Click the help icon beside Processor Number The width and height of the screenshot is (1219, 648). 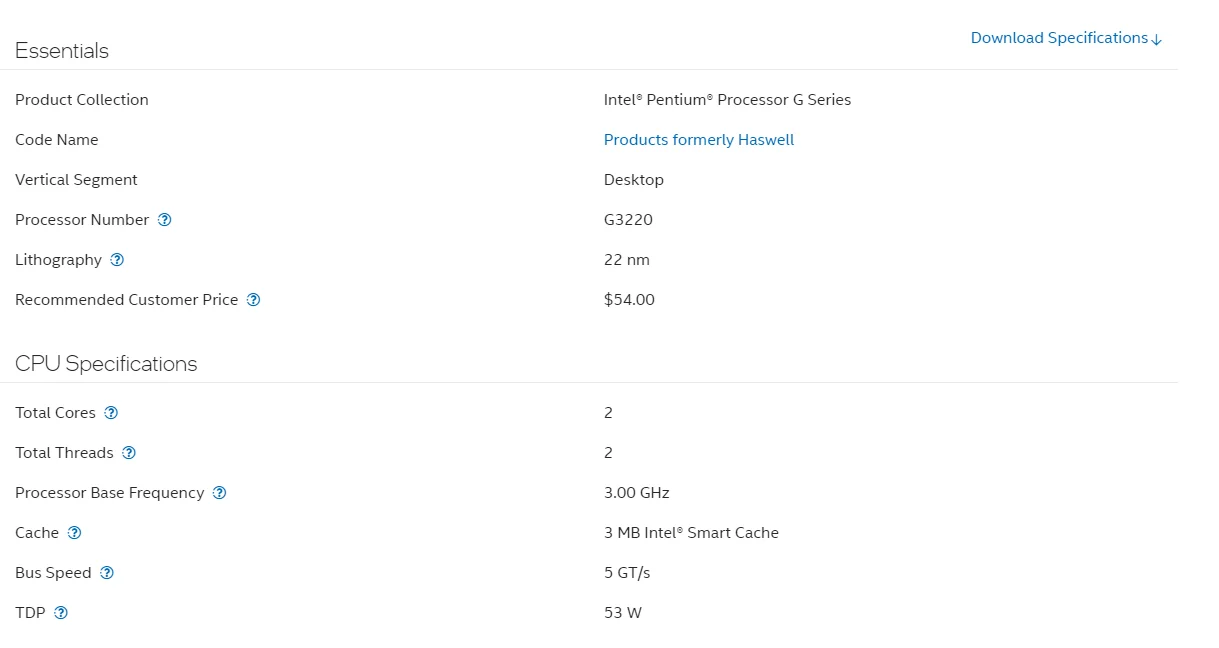click(x=165, y=220)
